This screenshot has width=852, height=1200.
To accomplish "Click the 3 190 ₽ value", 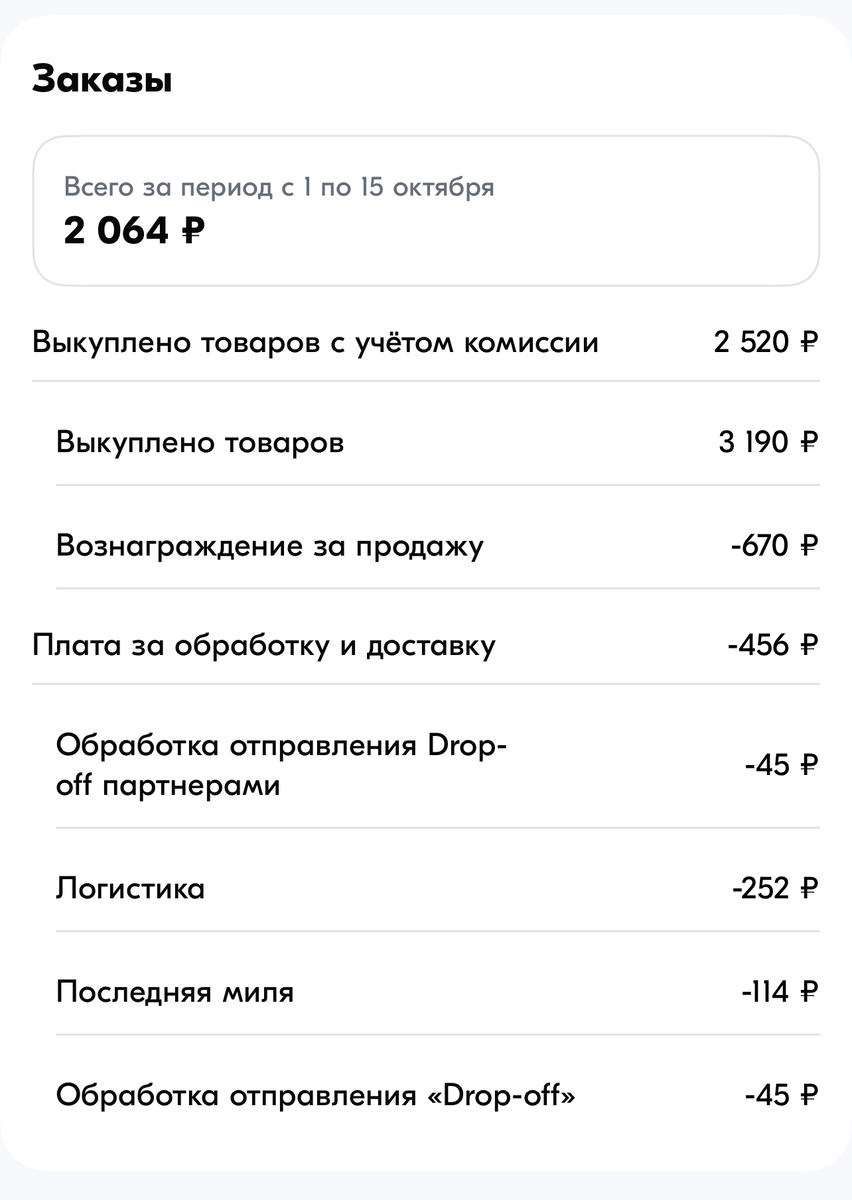I will click(768, 442).
